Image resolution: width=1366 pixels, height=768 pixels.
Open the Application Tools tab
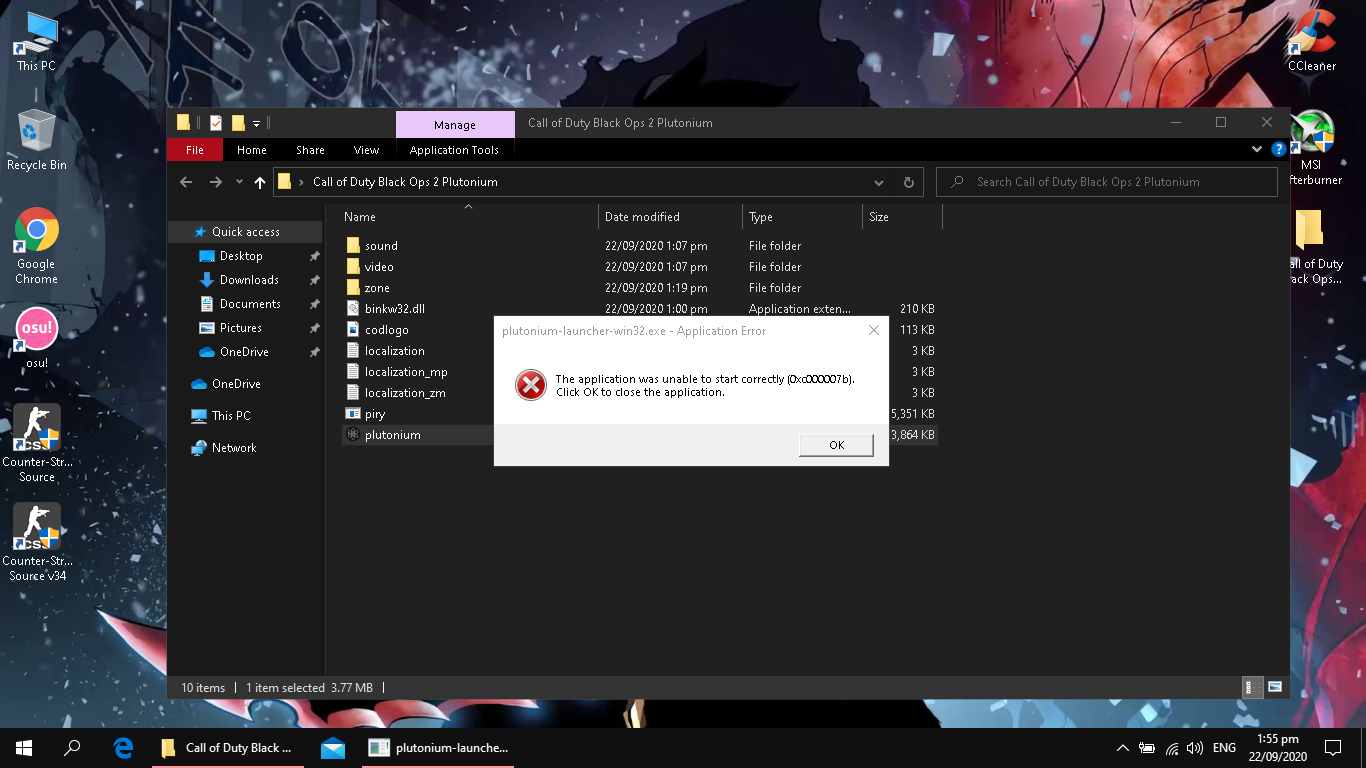click(454, 150)
